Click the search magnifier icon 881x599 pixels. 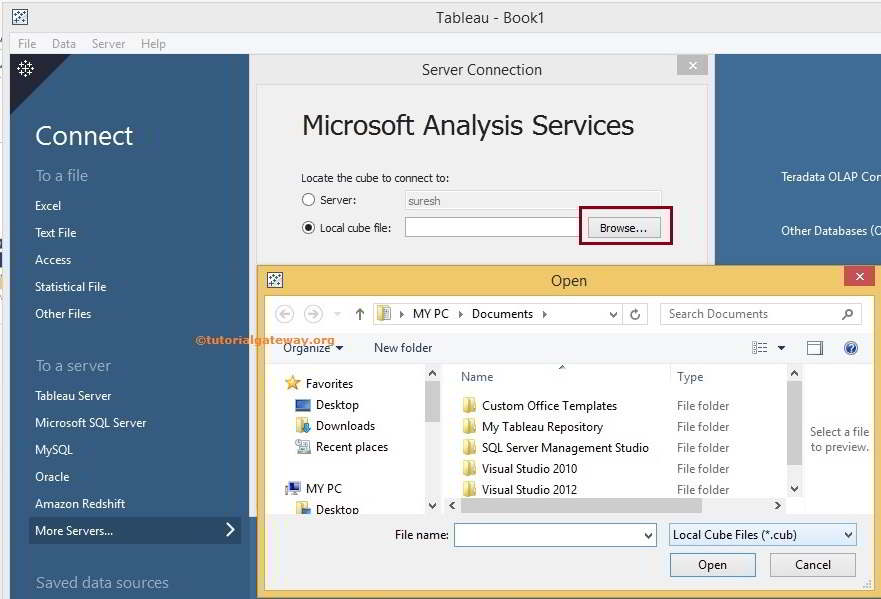(847, 314)
